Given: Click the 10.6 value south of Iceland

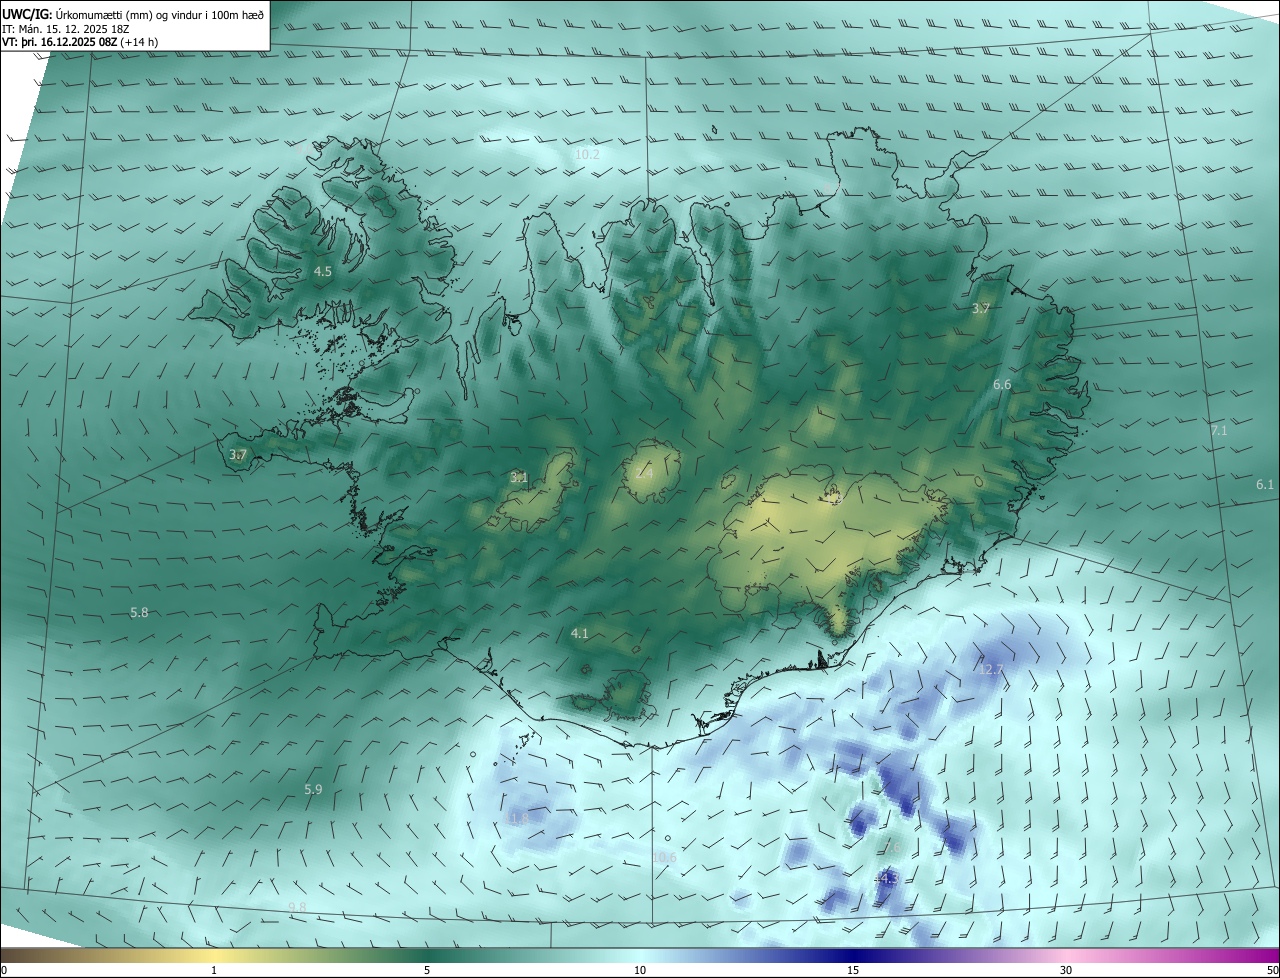Looking at the screenshot, I should tap(664, 857).
